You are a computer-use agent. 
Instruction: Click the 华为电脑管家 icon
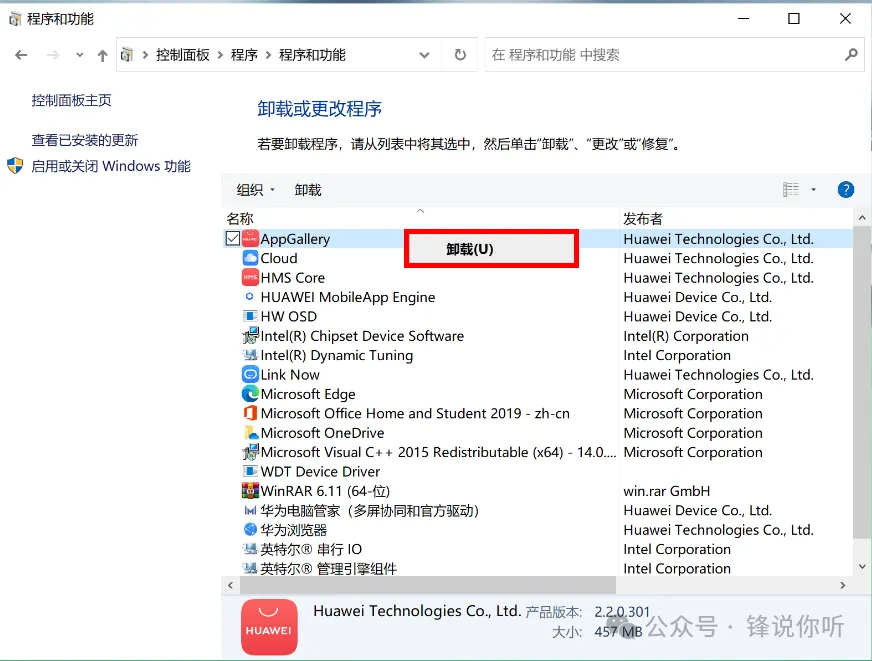click(x=250, y=510)
